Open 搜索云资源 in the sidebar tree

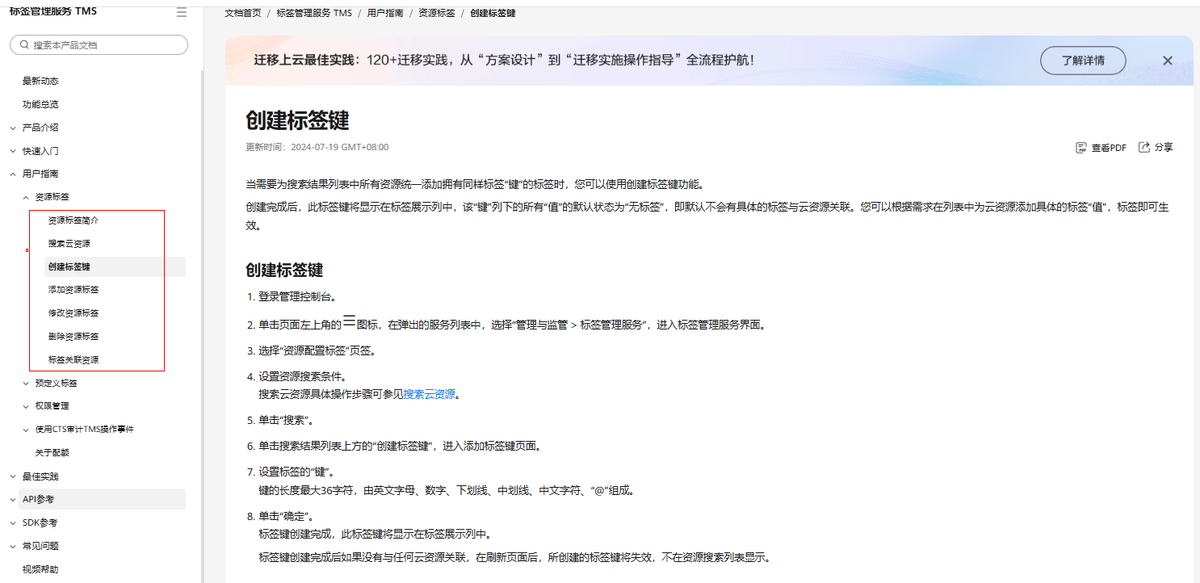pyautogui.click(x=69, y=243)
